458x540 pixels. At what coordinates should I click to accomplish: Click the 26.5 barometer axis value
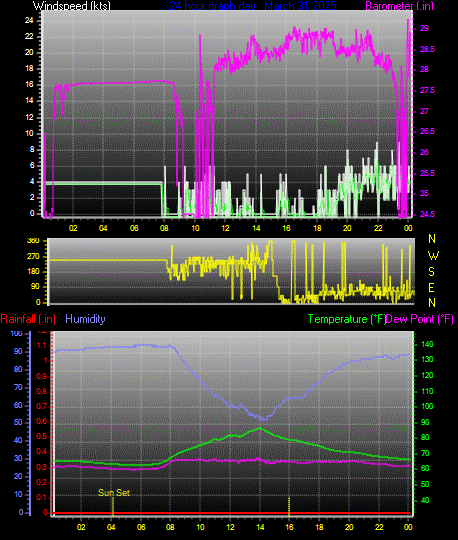[427, 132]
